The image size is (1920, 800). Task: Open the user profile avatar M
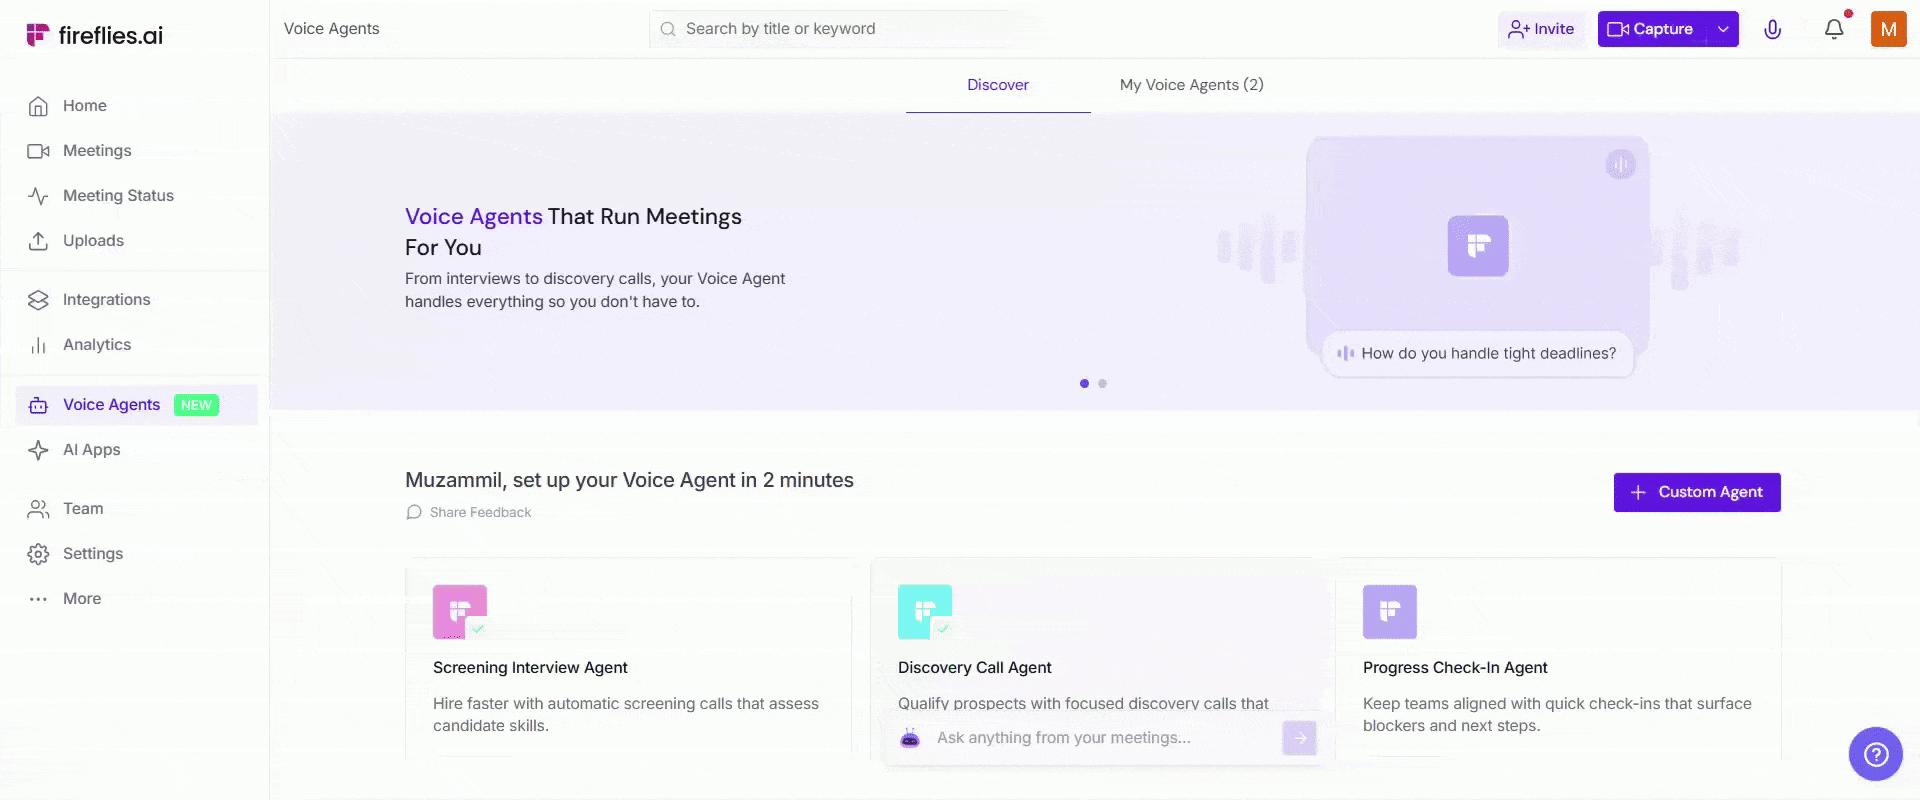1888,29
